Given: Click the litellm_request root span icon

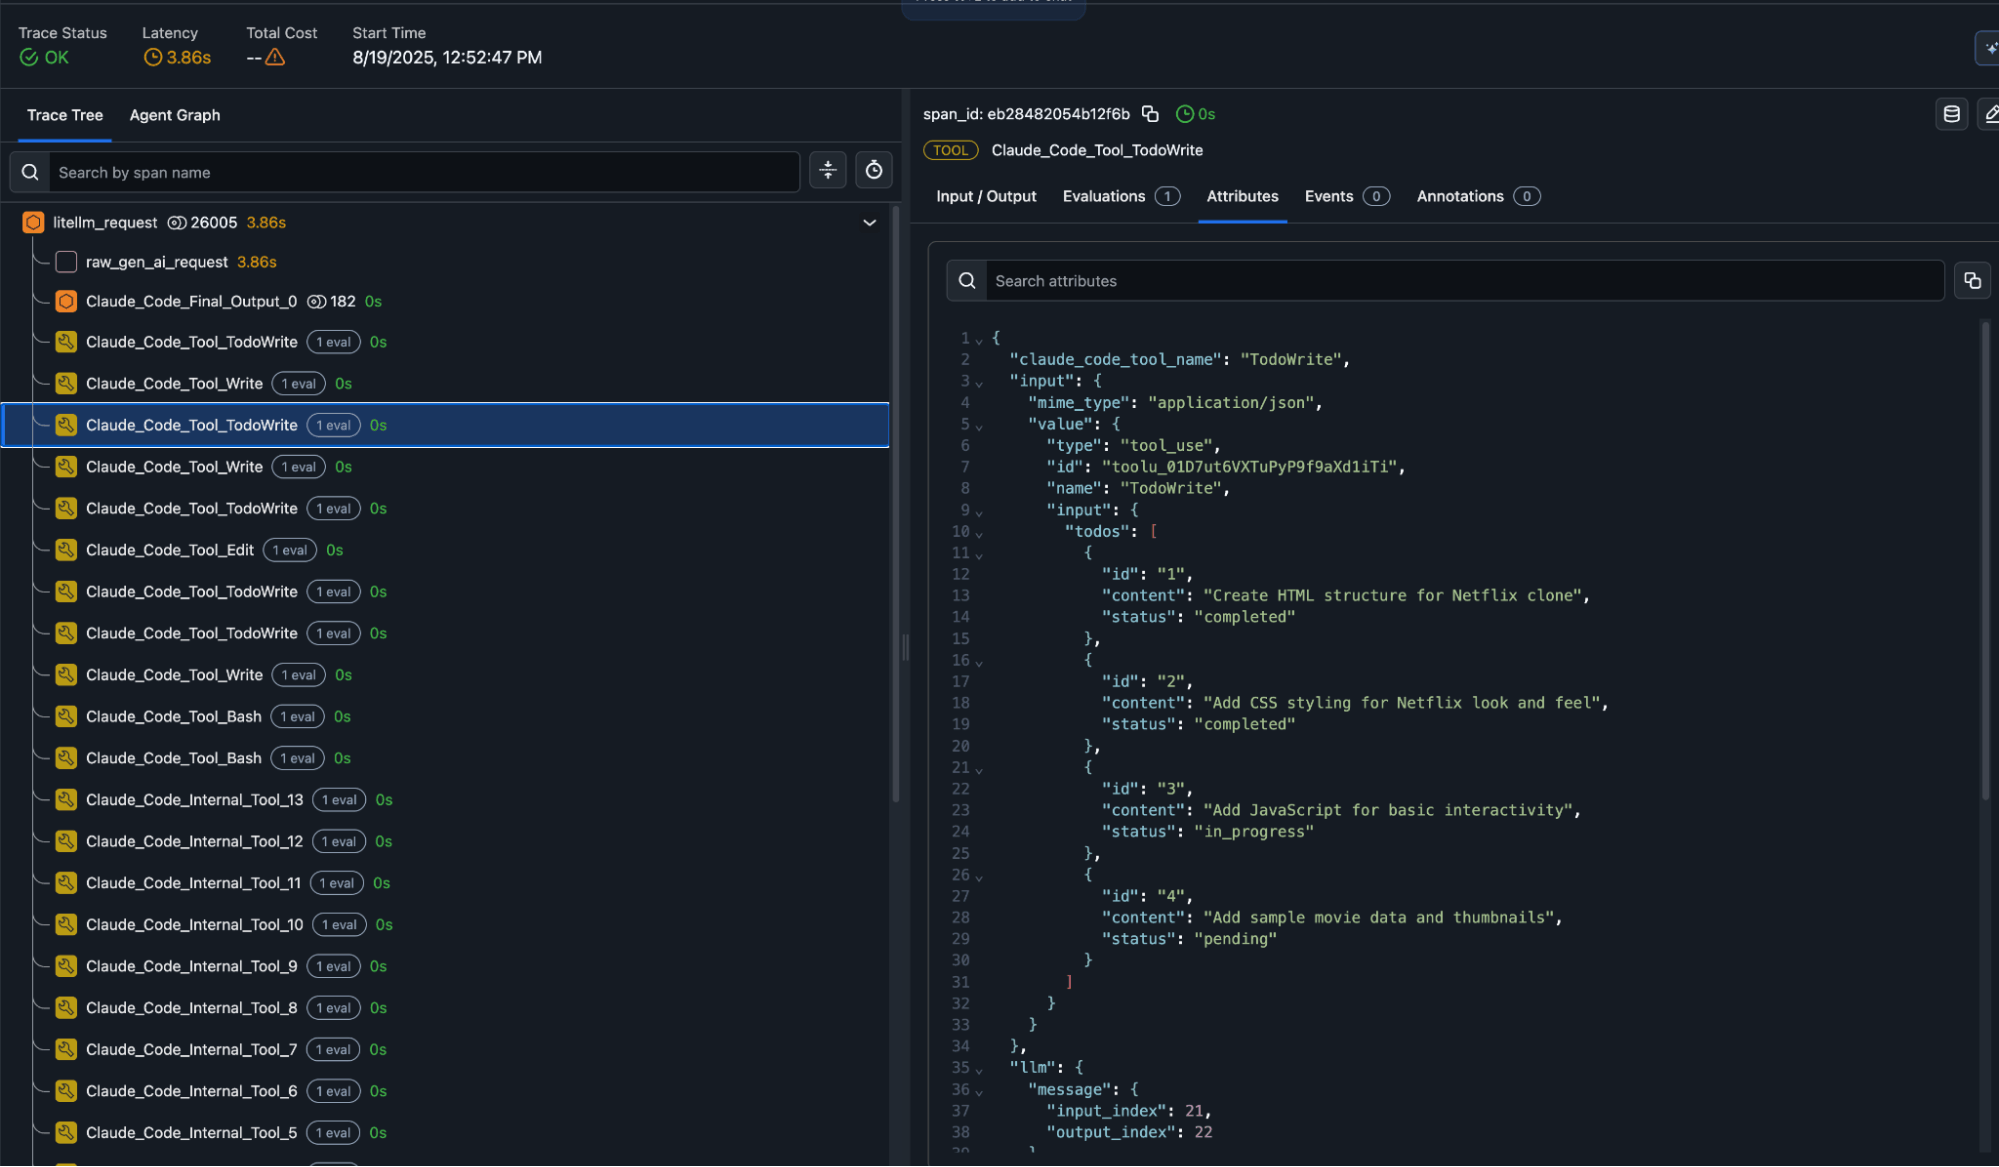Looking at the screenshot, I should click(33, 222).
